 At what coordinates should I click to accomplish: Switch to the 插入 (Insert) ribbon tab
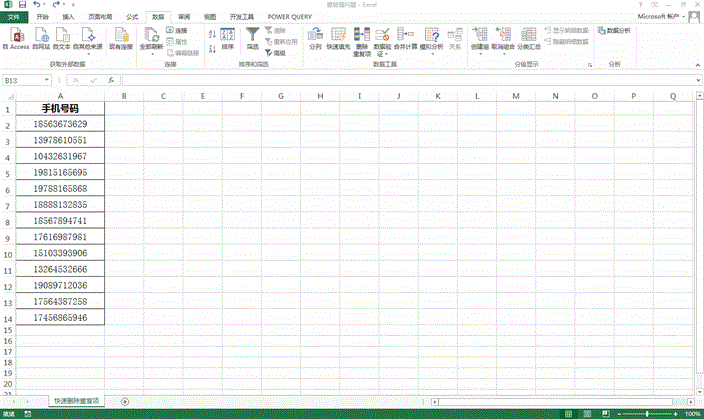(68, 17)
